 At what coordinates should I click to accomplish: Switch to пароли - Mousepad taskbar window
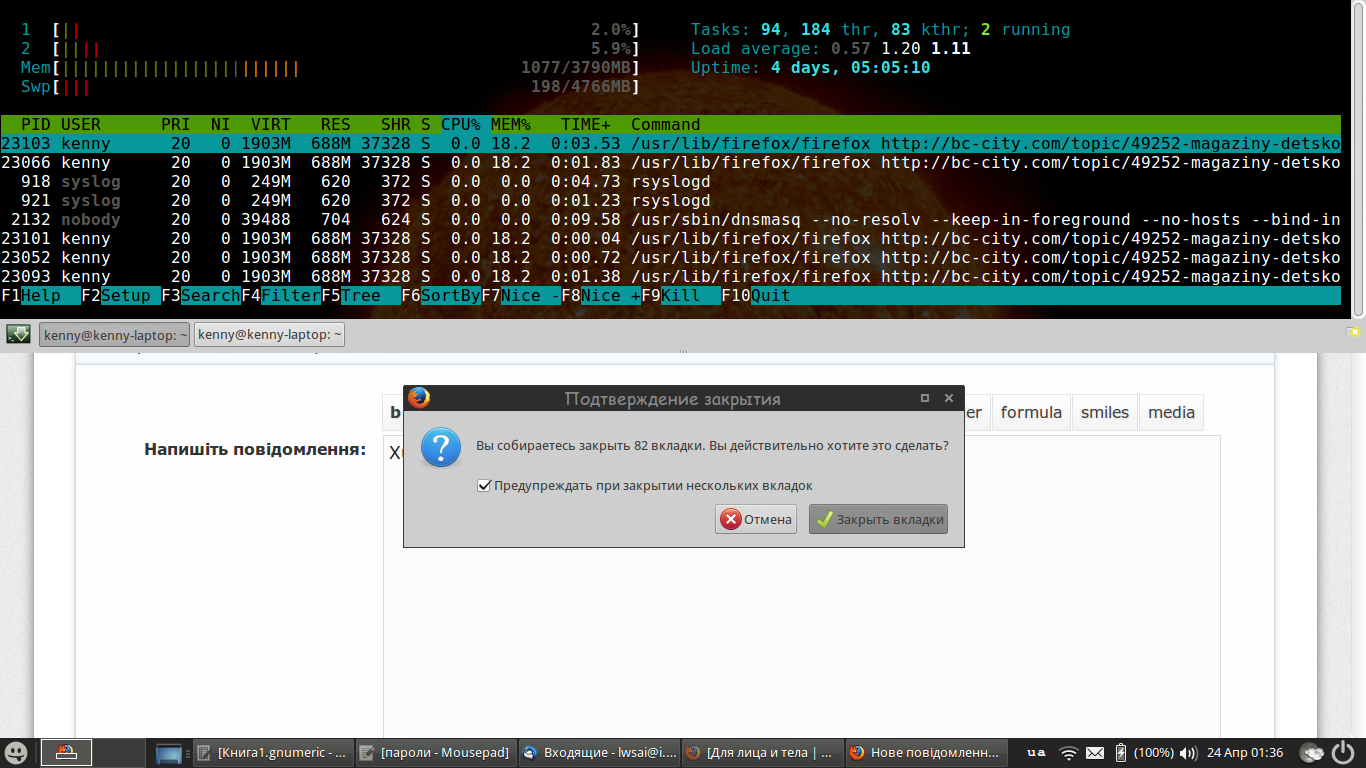pos(435,752)
